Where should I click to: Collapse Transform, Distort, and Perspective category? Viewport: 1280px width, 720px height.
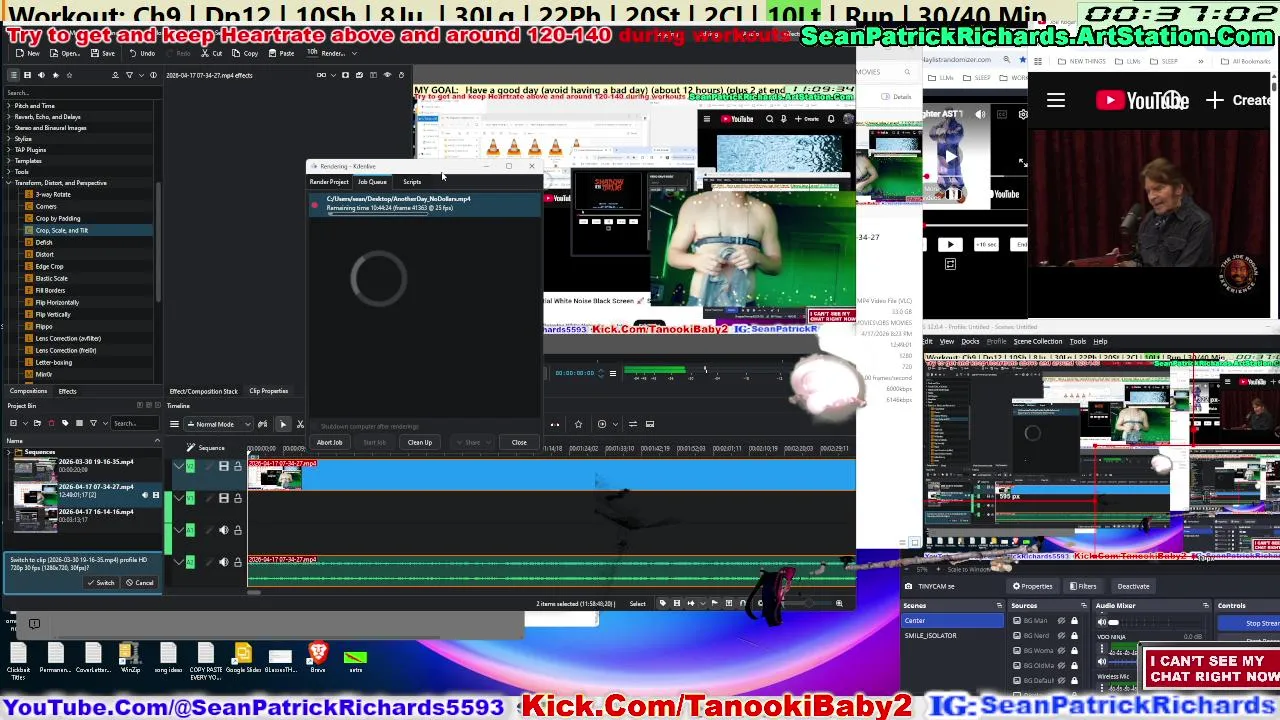point(9,183)
